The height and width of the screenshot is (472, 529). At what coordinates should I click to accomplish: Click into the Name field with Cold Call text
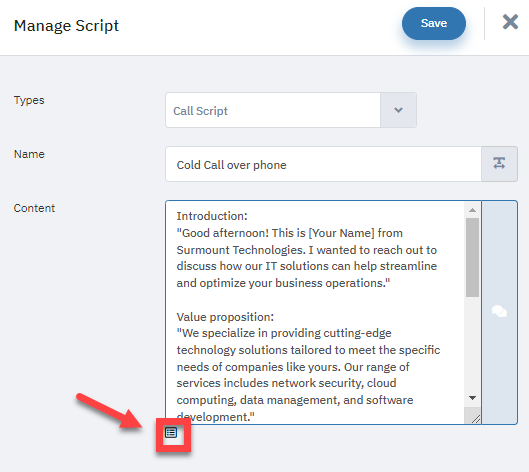[x=323, y=164]
